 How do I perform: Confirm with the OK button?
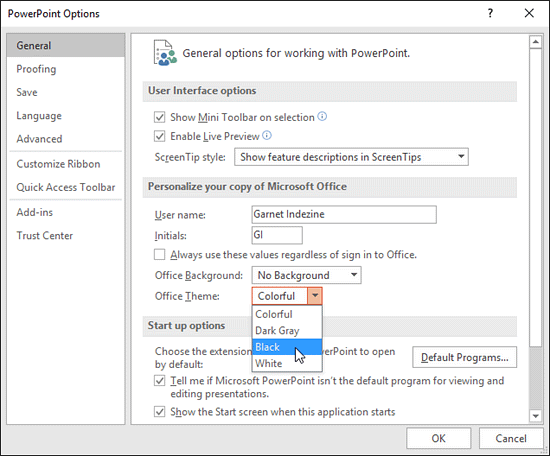coord(438,438)
